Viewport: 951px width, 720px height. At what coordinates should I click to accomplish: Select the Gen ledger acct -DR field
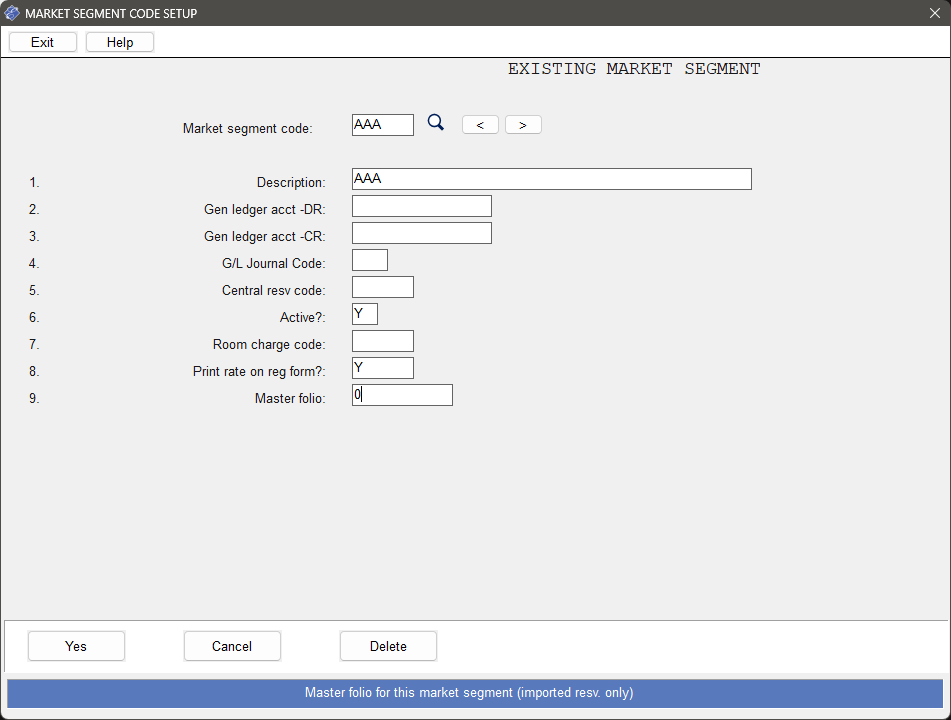coord(421,206)
